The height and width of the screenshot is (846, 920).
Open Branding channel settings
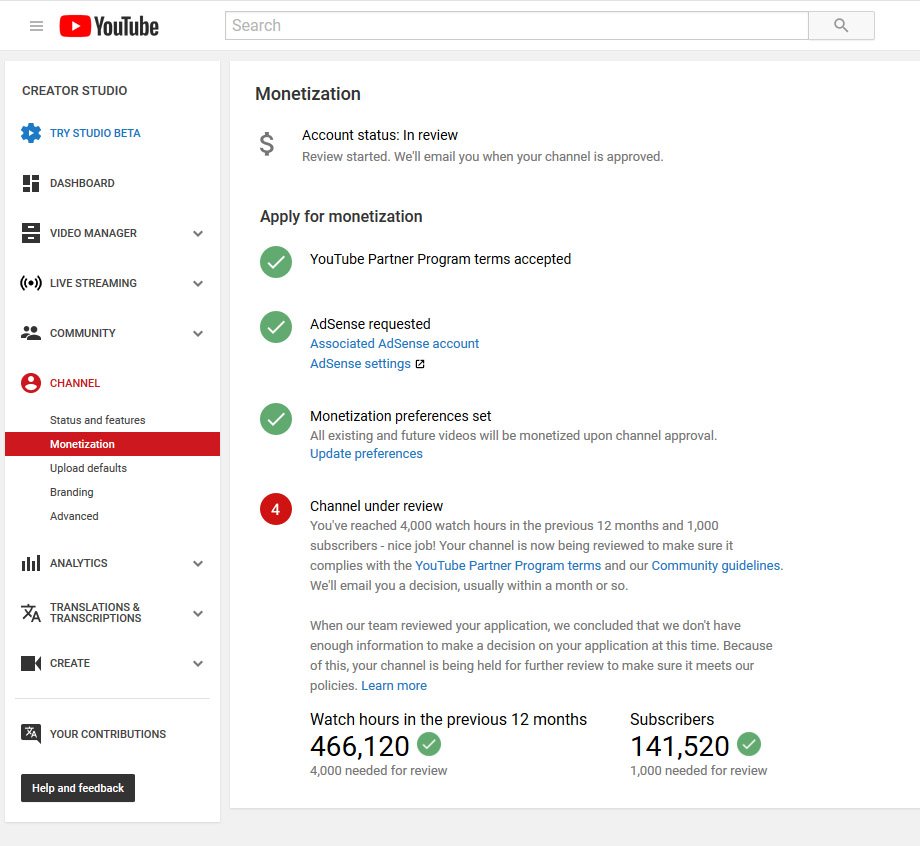click(x=72, y=492)
